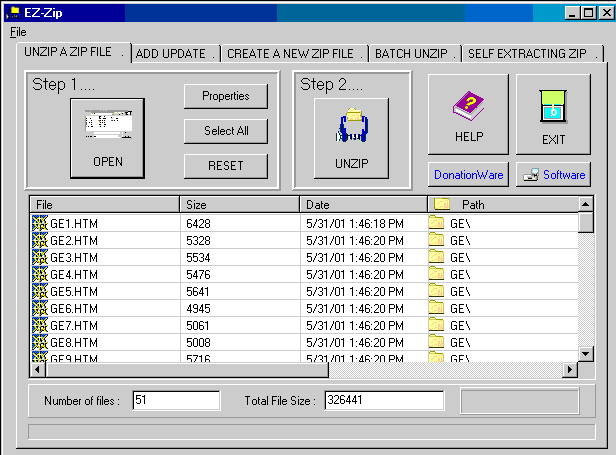Switch to the ADD UPDATE tab
The height and width of the screenshot is (455, 616).
[x=176, y=54]
